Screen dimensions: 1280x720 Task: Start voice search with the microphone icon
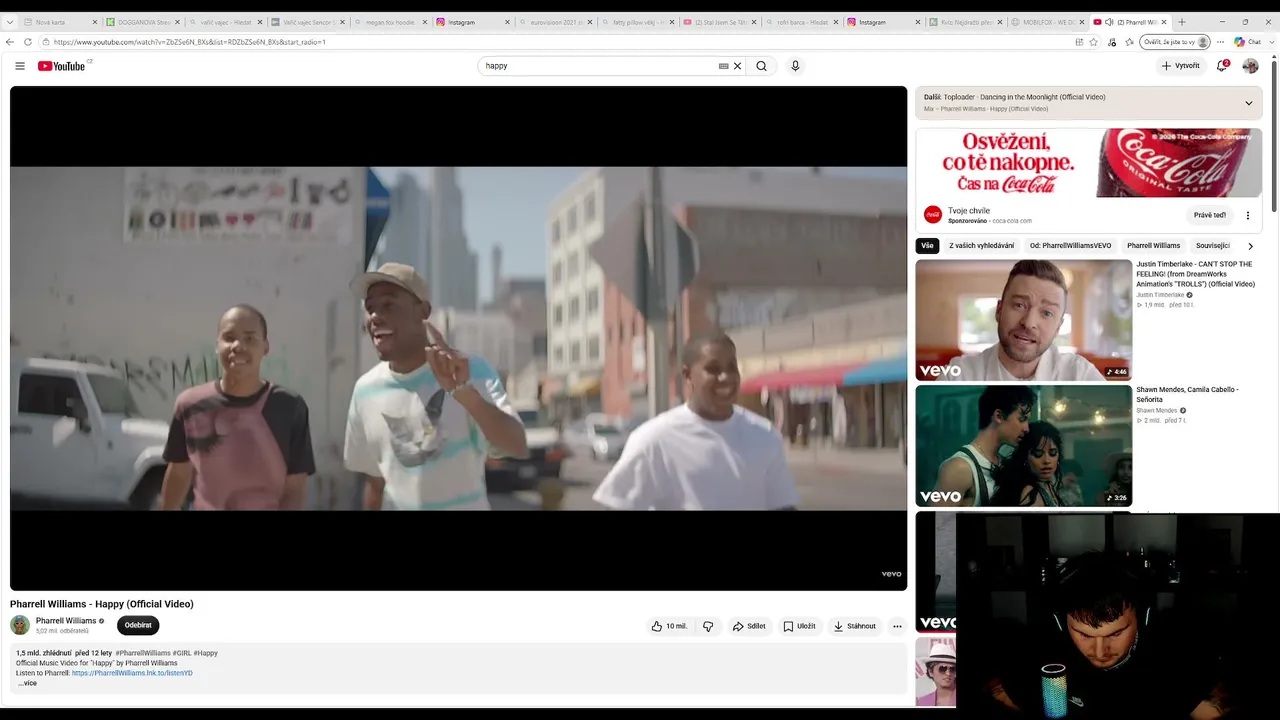point(795,66)
